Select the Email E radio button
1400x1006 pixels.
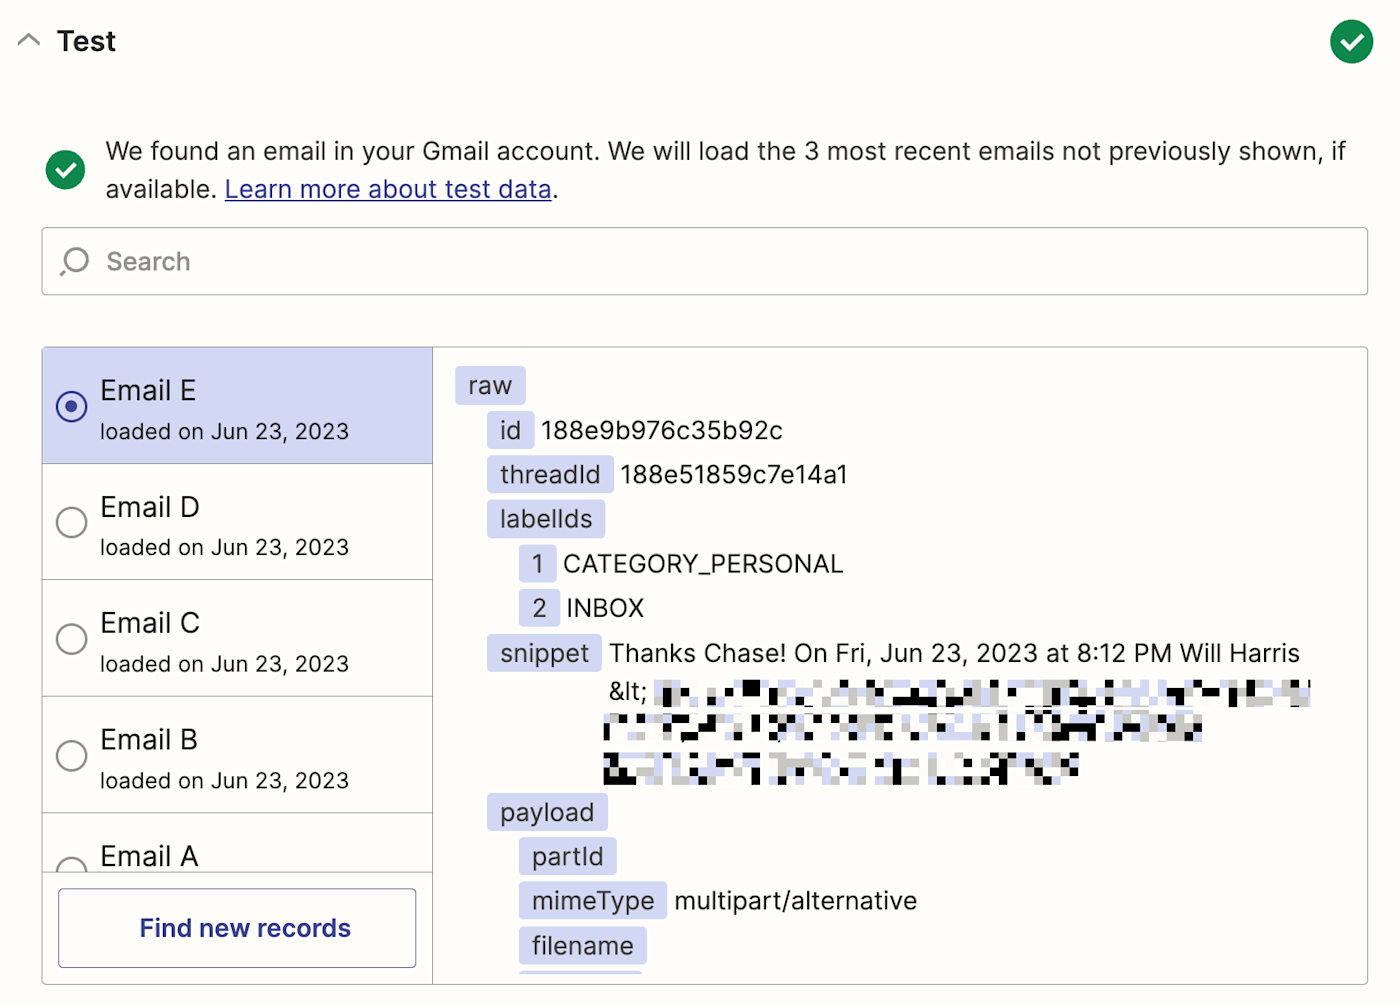71,406
